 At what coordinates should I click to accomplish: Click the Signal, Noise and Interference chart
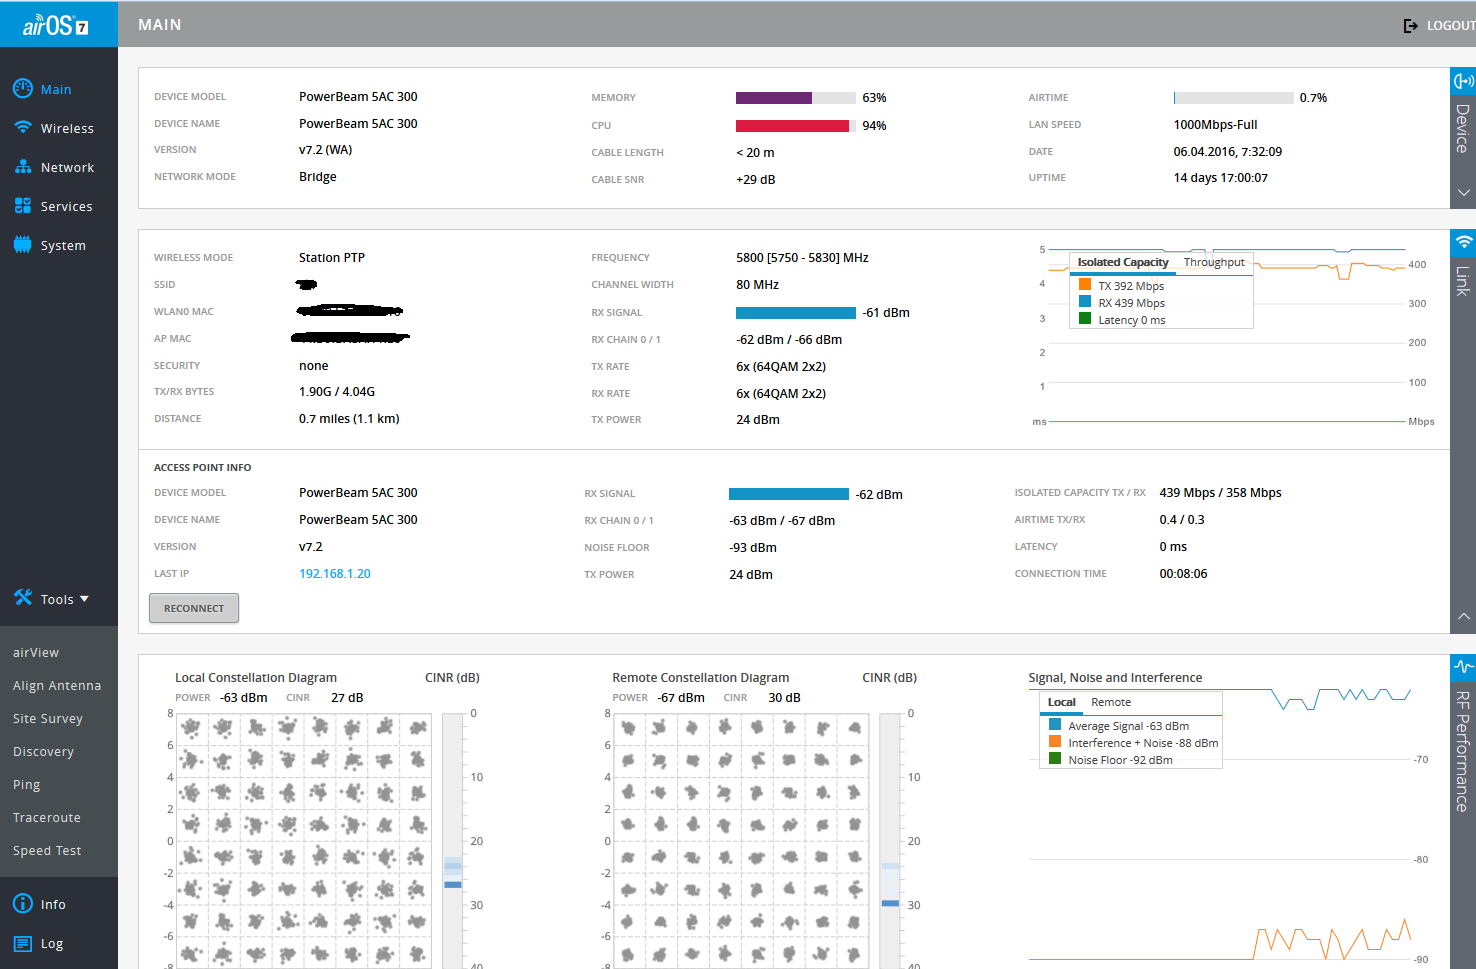coord(1220,825)
